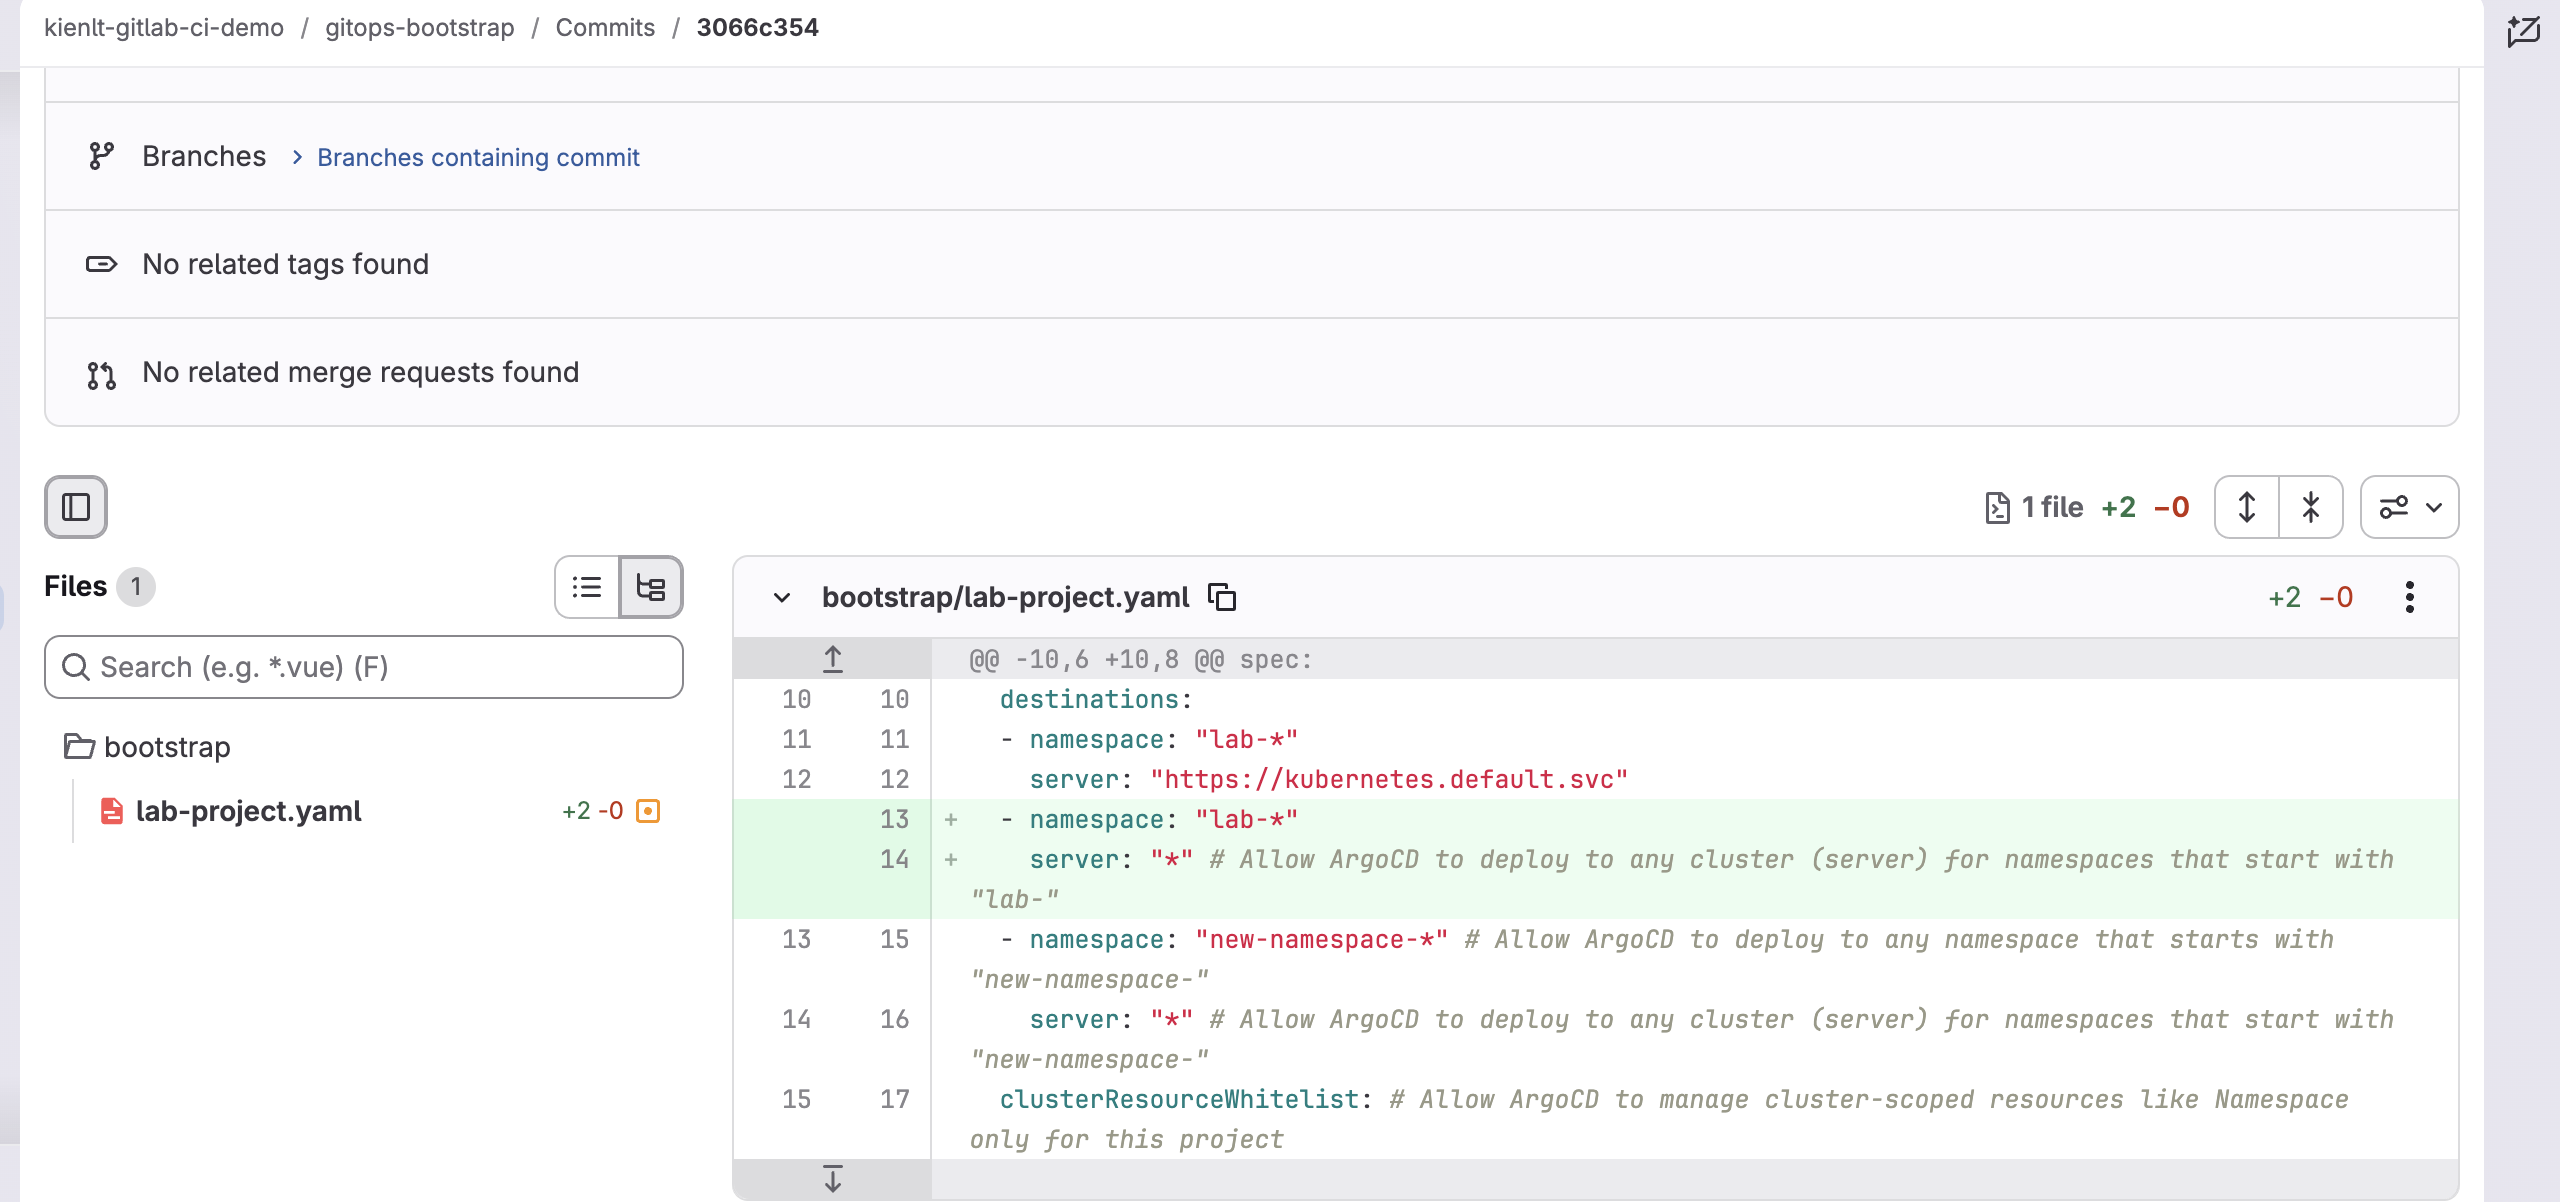Click the modified-file status icon for lab-project.yaml
The width and height of the screenshot is (2560, 1202).
point(648,811)
